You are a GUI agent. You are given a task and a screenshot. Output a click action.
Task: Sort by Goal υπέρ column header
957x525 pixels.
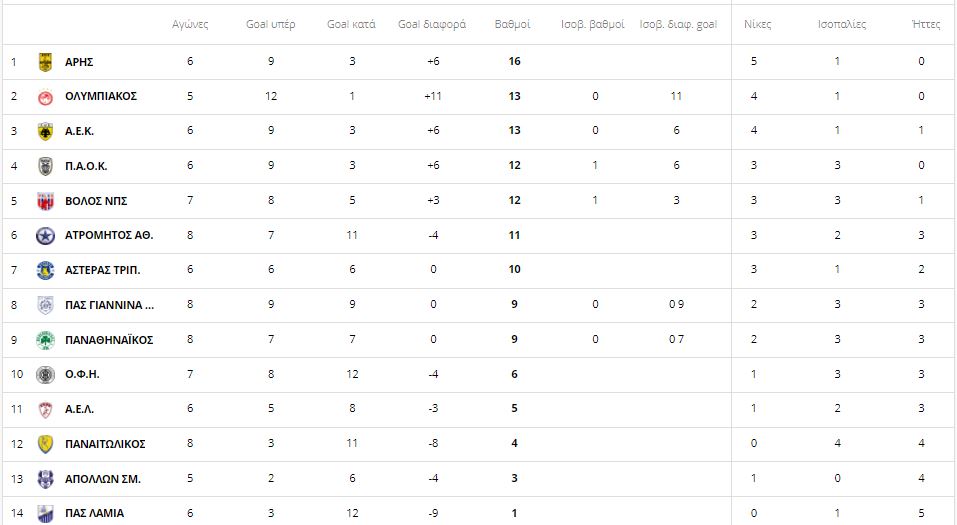pyautogui.click(x=270, y=24)
